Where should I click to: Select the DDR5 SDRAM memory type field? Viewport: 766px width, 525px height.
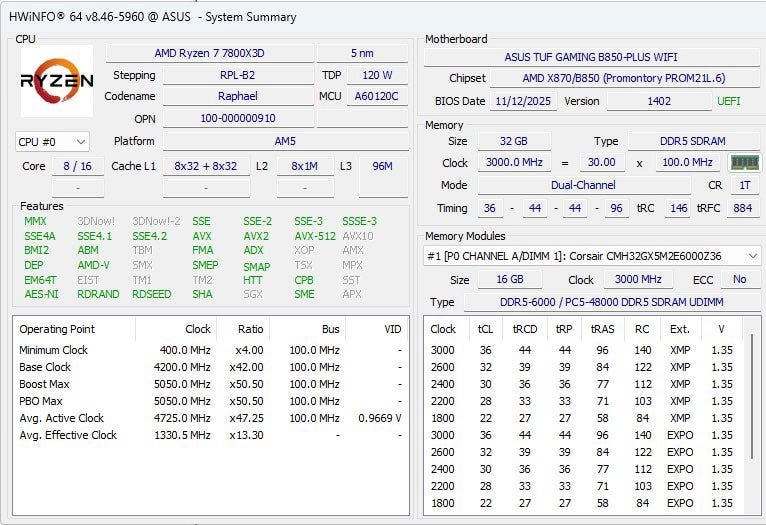[x=693, y=141]
